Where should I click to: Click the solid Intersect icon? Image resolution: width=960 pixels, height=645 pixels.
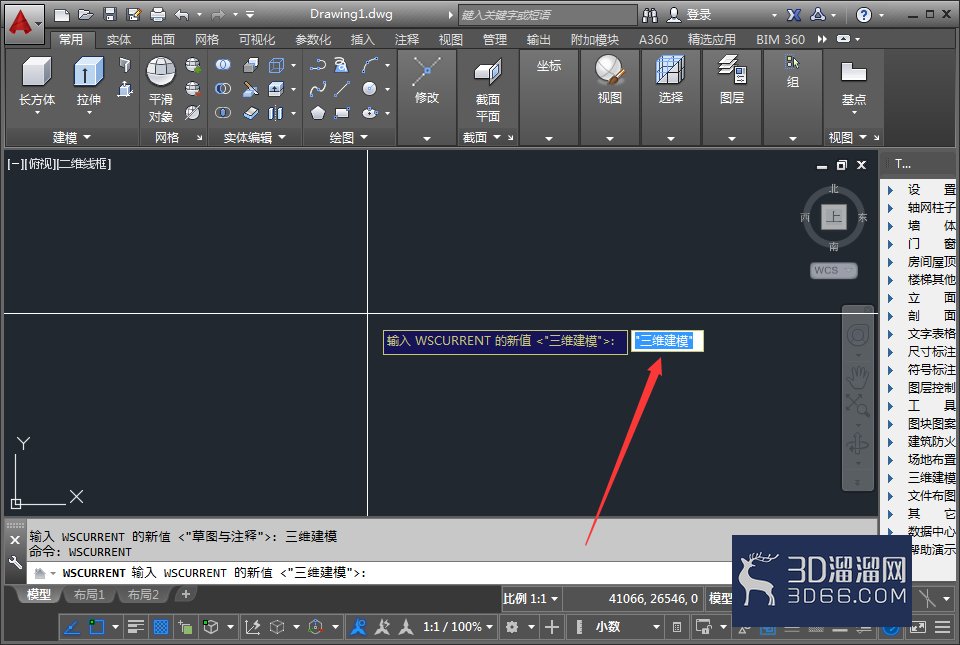(223, 113)
